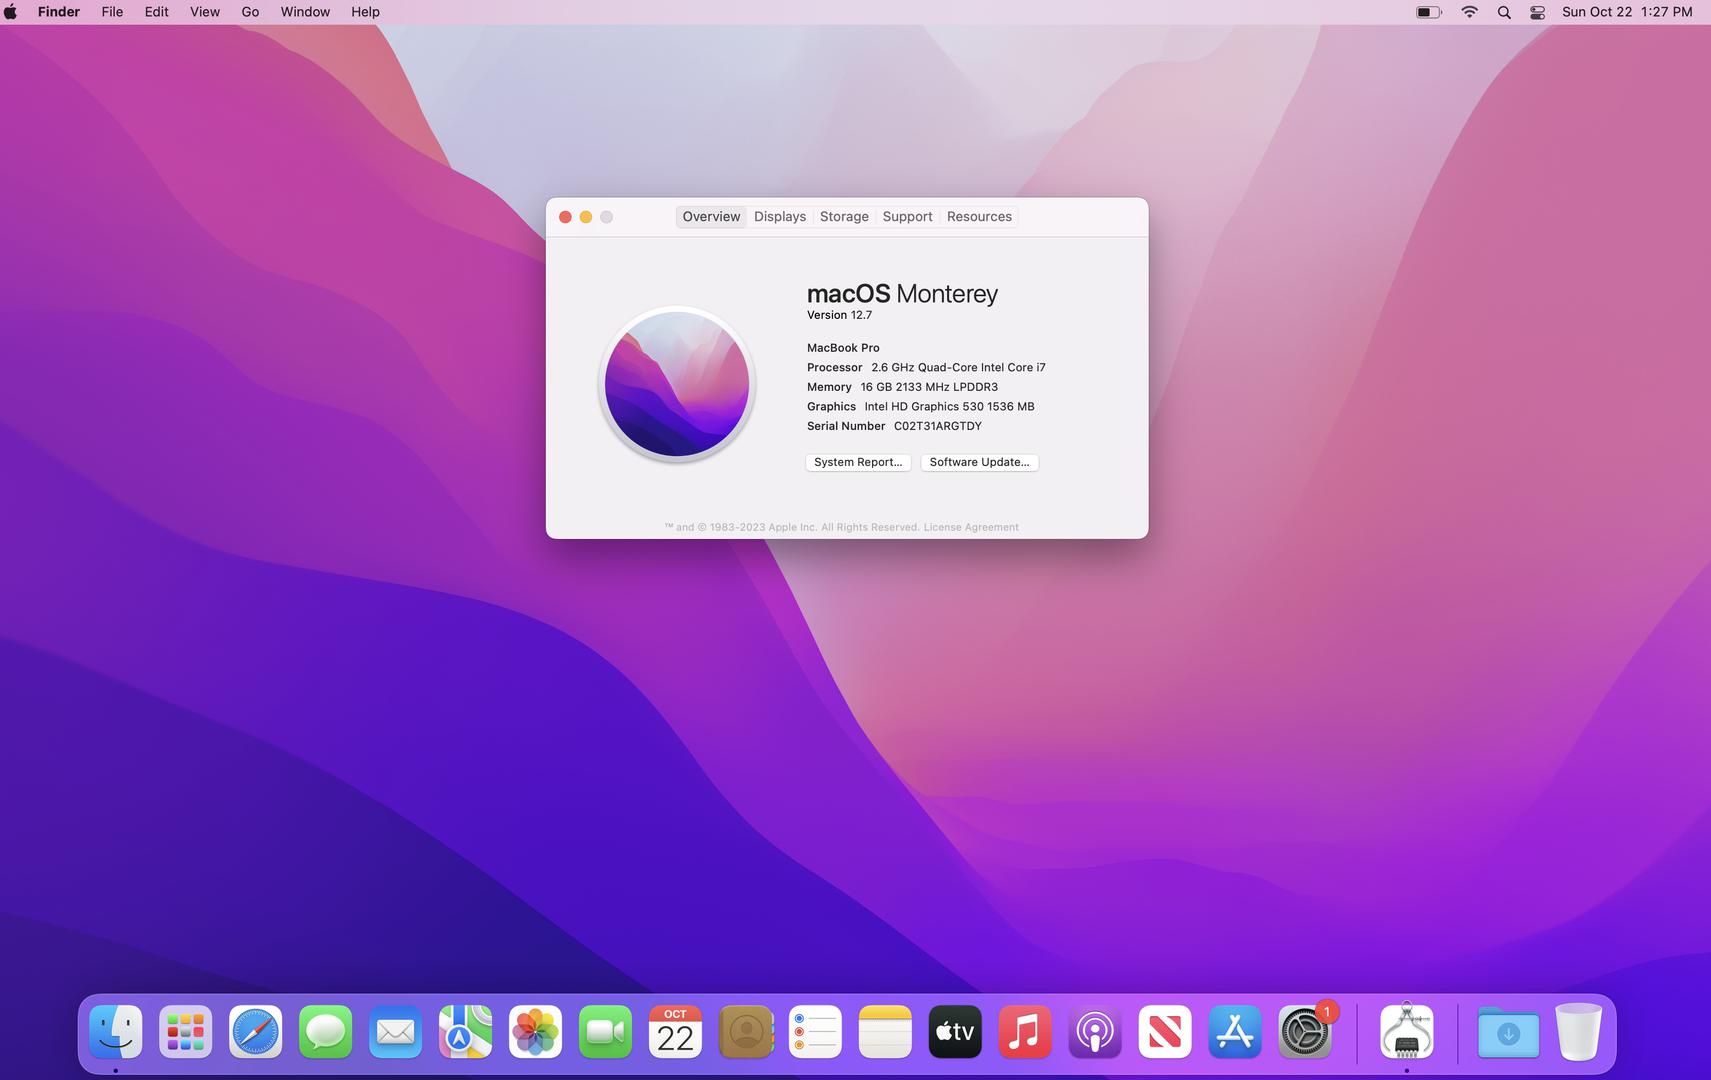Open News app in the Dock
1711x1080 pixels.
pos(1166,1032)
